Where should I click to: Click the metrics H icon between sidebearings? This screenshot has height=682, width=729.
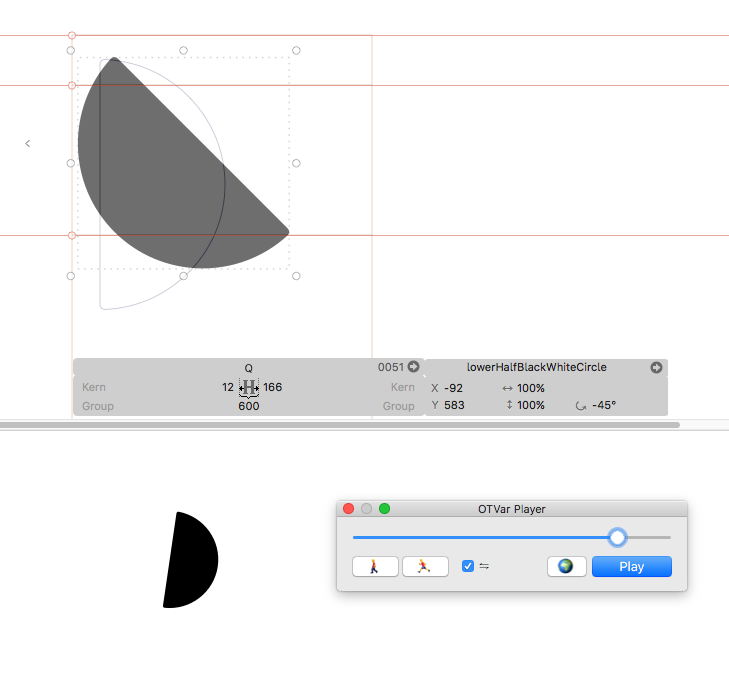pyautogui.click(x=249, y=387)
